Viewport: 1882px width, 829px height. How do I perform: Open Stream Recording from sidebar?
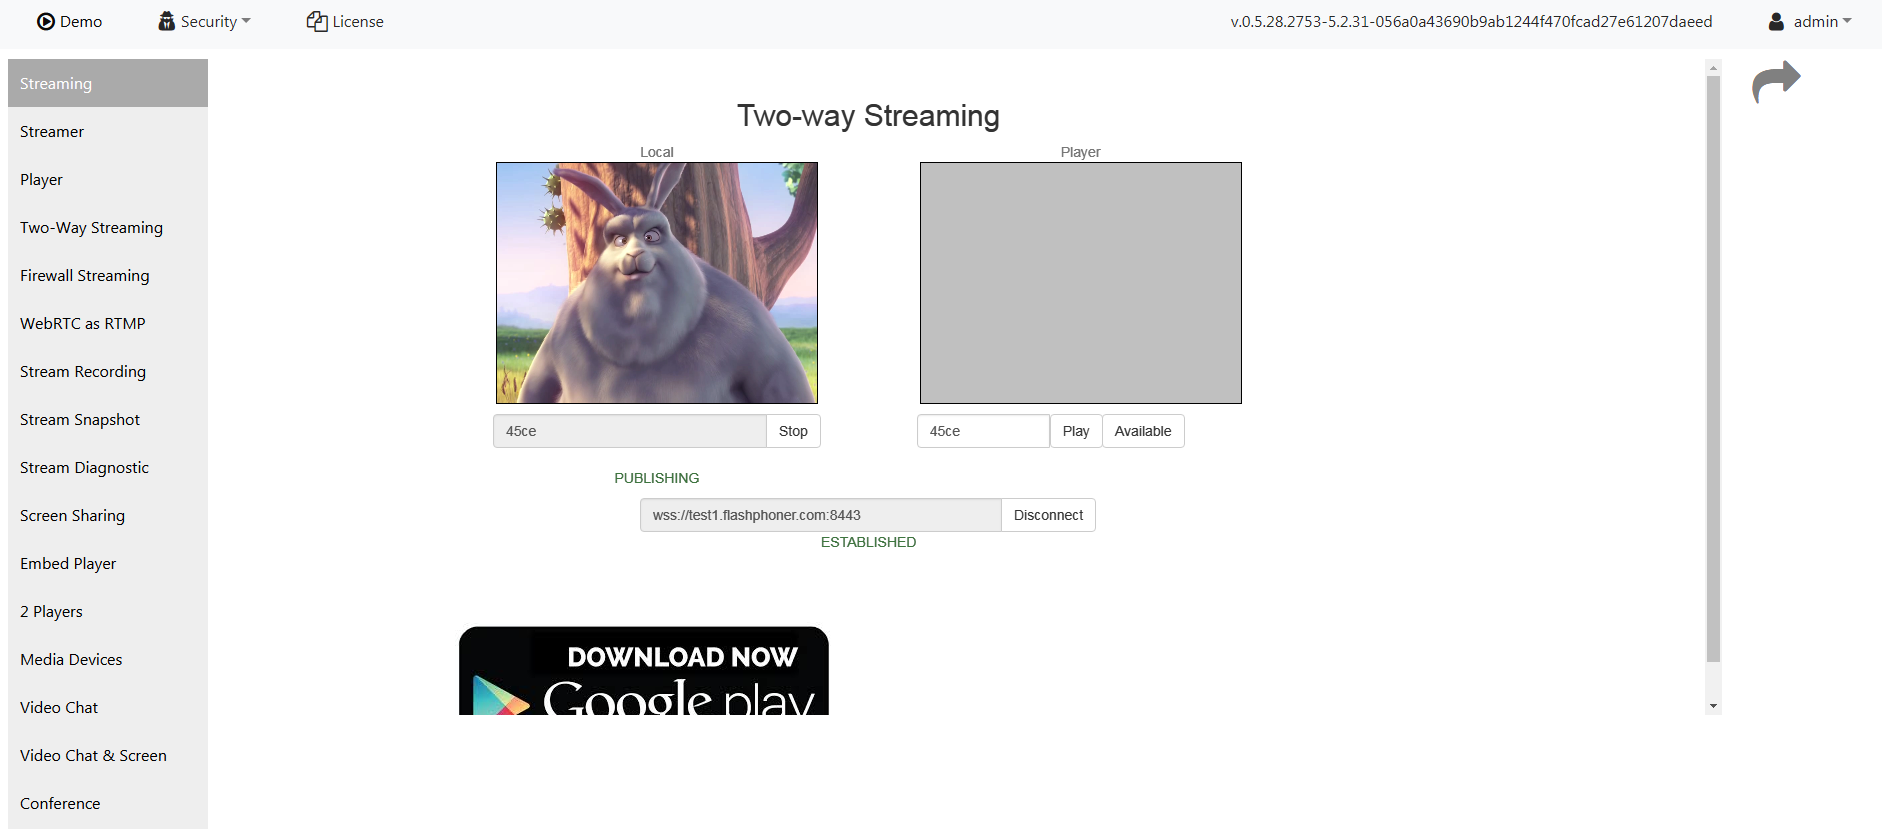pos(83,372)
